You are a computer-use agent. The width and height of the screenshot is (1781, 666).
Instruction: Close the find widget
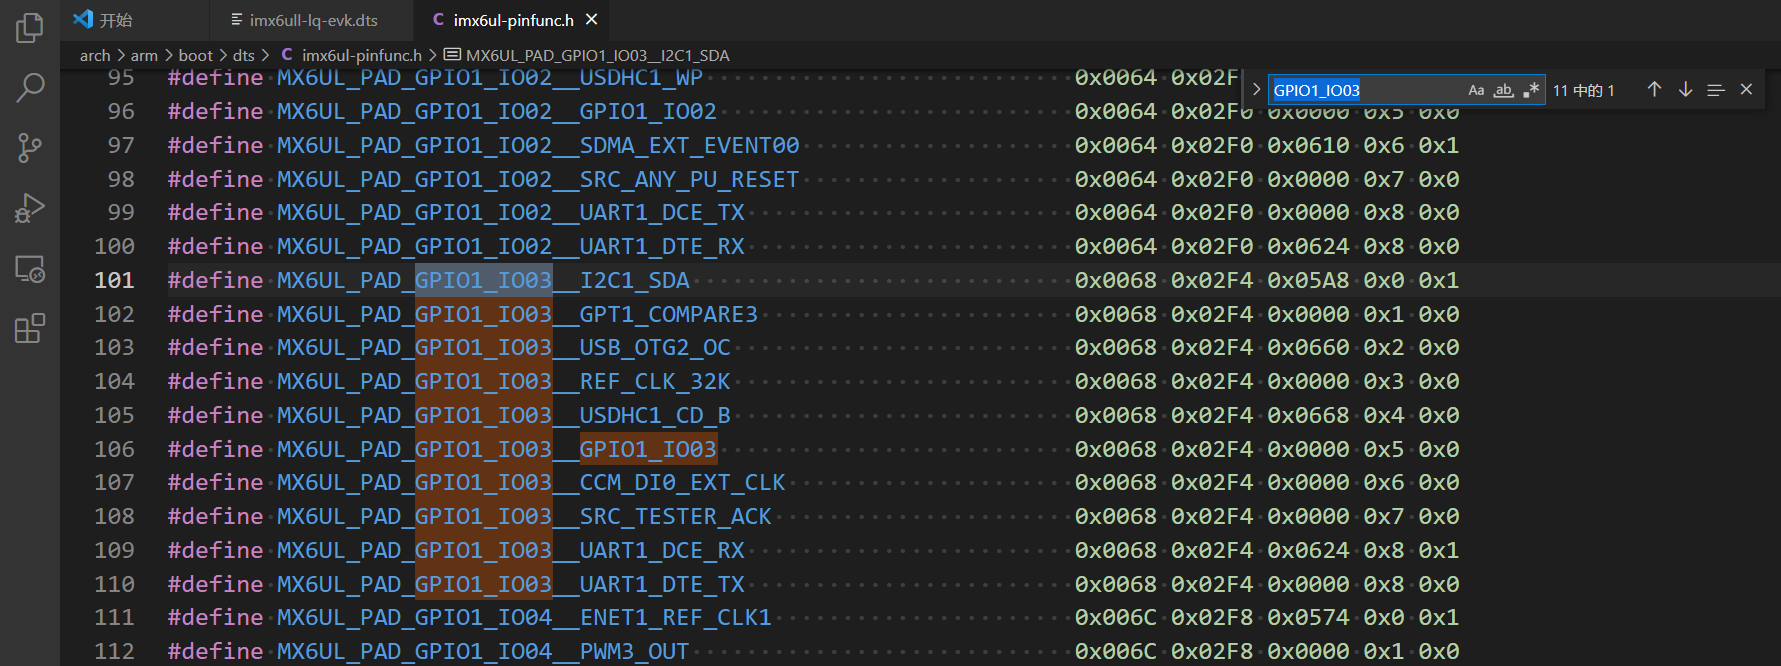(x=1746, y=89)
